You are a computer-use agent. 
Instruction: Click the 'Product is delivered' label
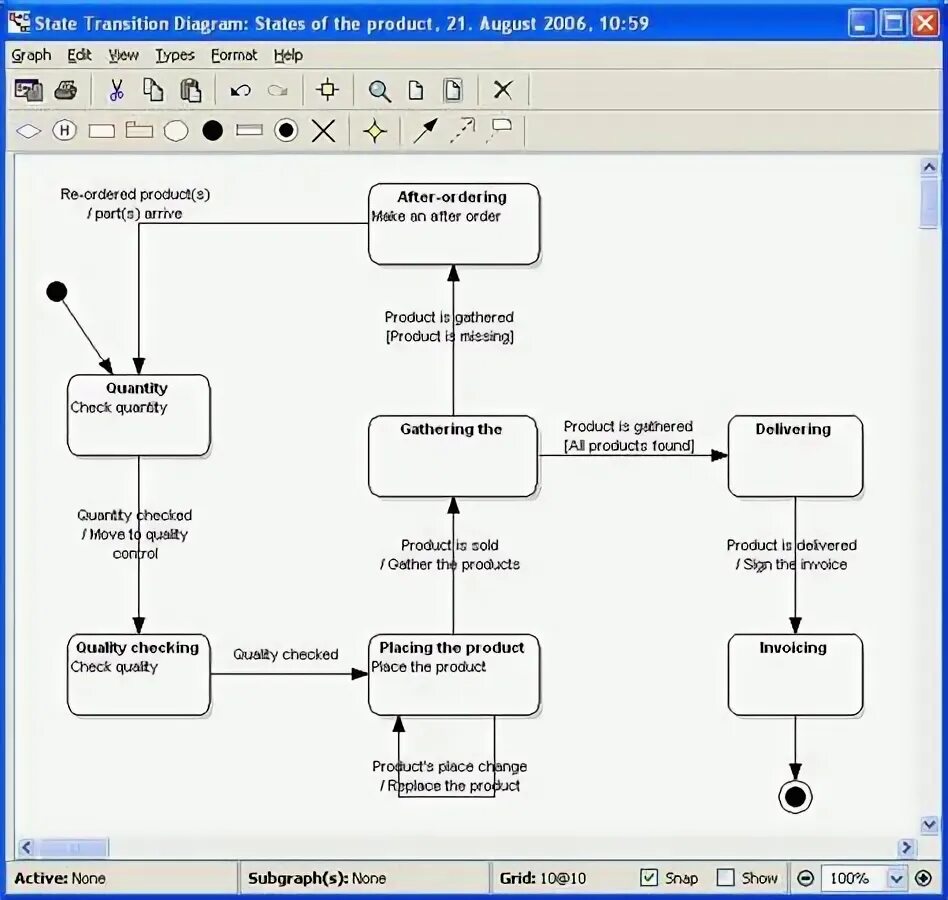[791, 545]
